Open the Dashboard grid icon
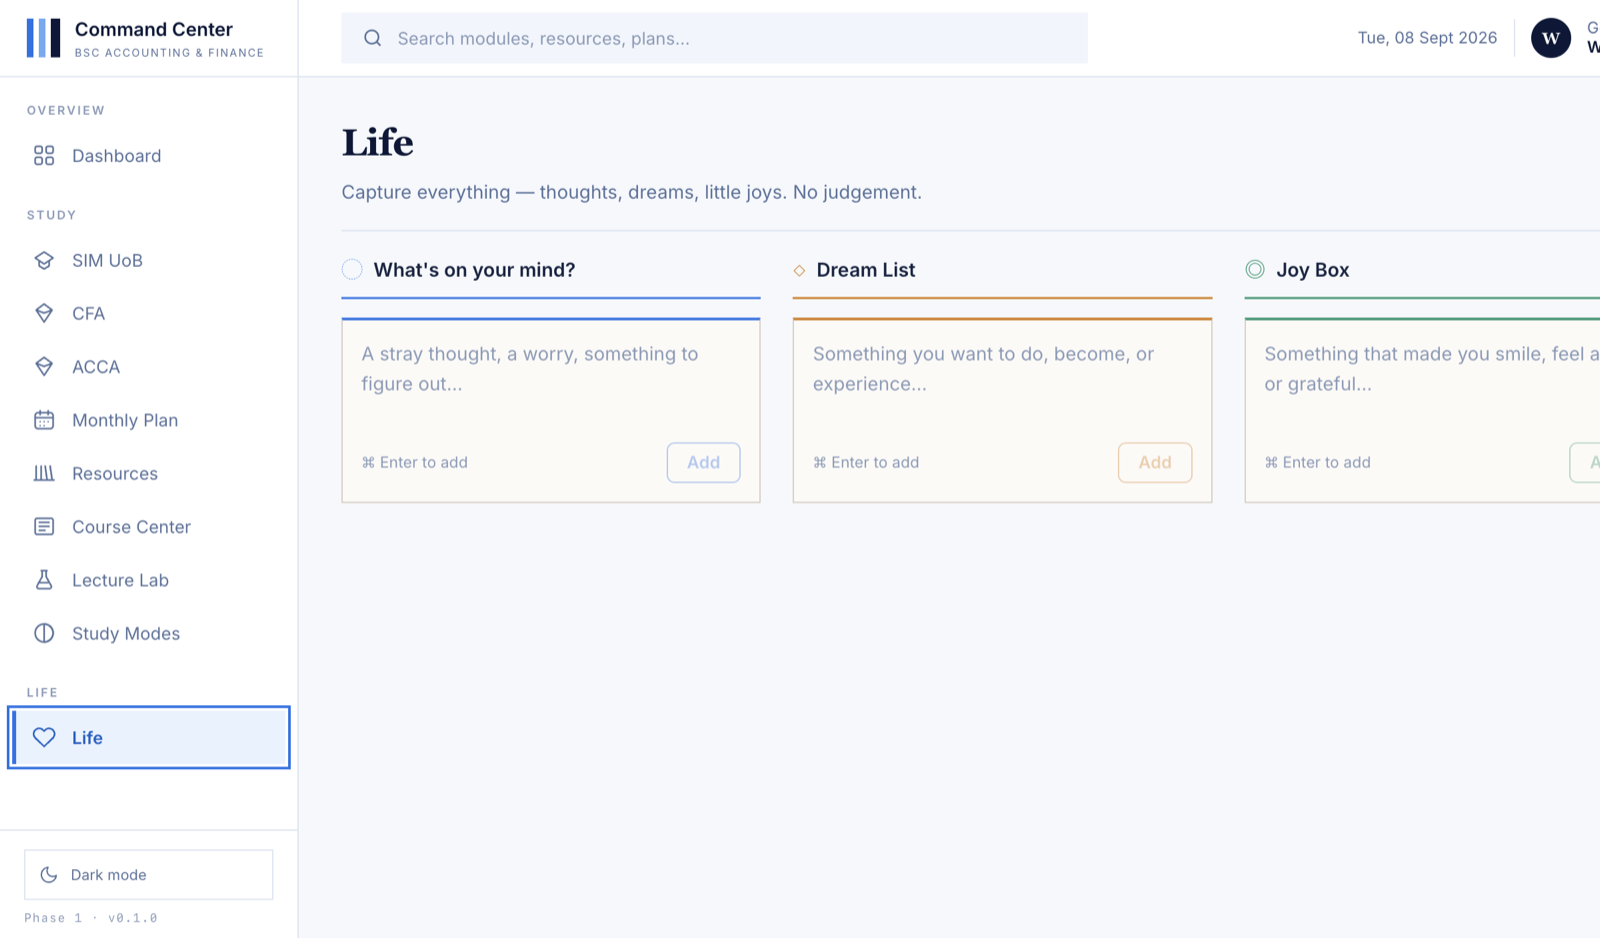 (x=44, y=155)
